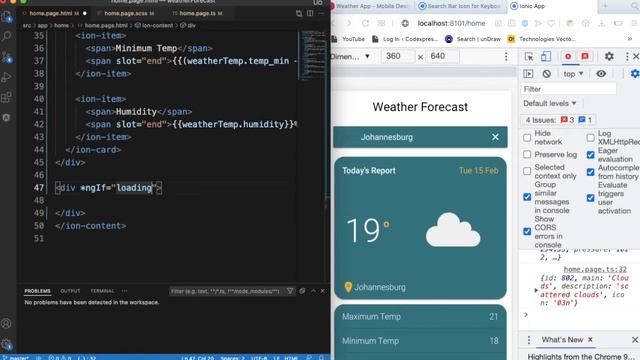
Task: Disable Group similar messages checkbox
Action: click(x=527, y=197)
